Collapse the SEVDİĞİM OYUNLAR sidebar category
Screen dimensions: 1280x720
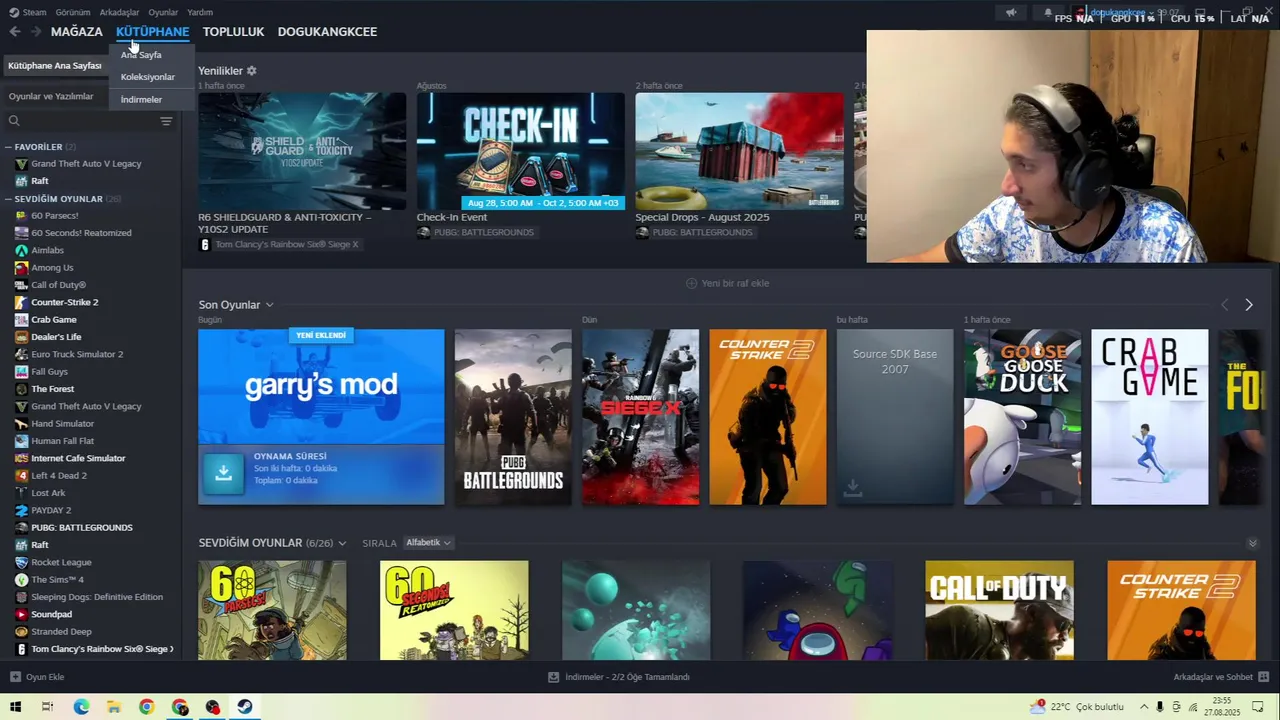click(8, 199)
